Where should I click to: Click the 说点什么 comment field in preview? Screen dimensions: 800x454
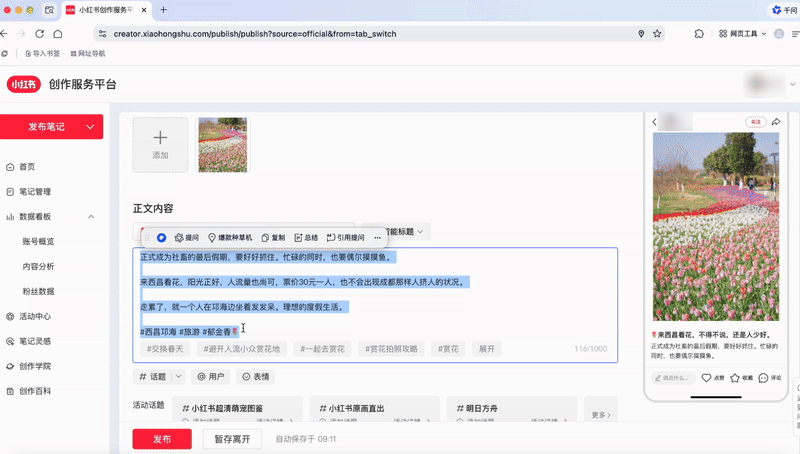point(673,378)
